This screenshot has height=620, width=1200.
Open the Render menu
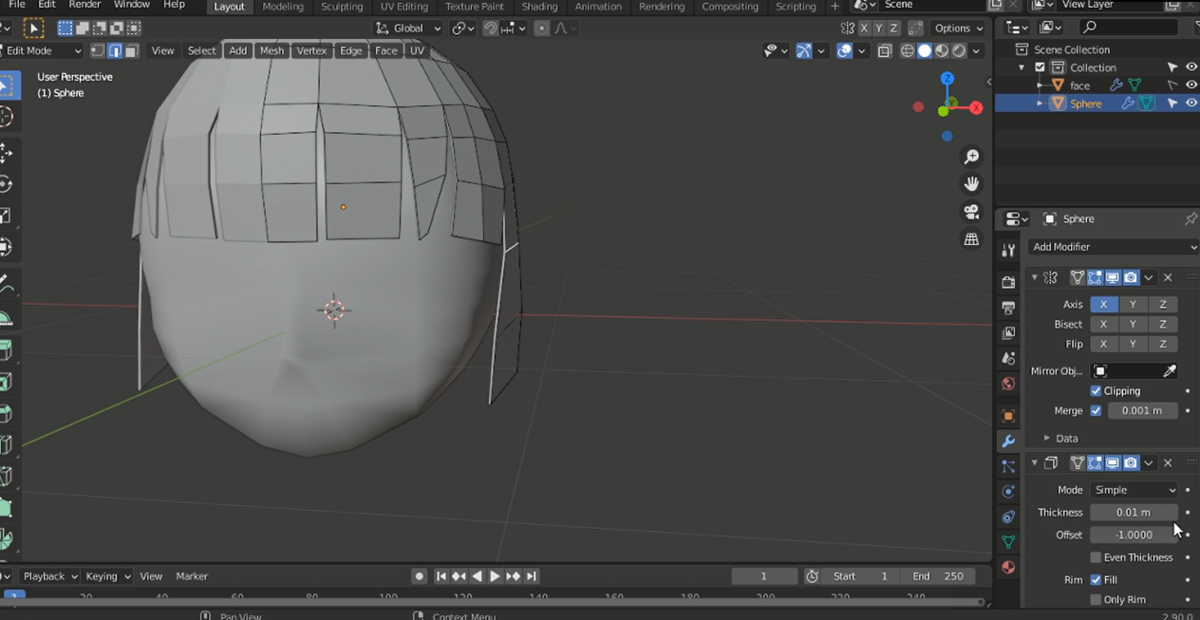(85, 5)
